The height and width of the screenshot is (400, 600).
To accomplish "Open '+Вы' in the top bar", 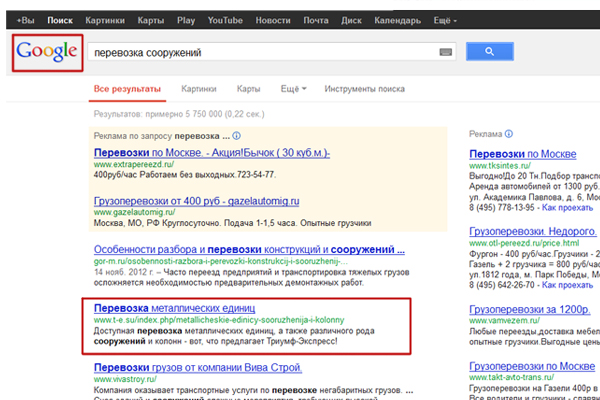I will (25, 20).
